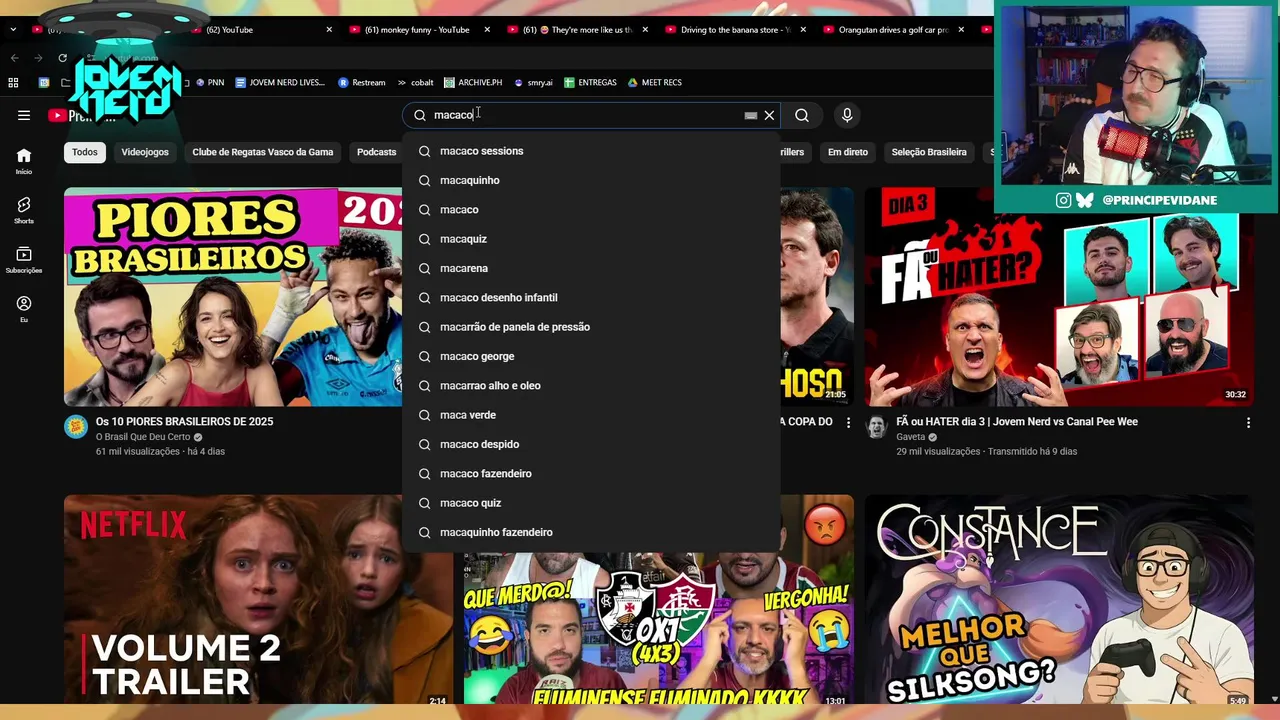Open the PNN bookmark
Viewport: 1280px width, 720px height.
click(210, 82)
